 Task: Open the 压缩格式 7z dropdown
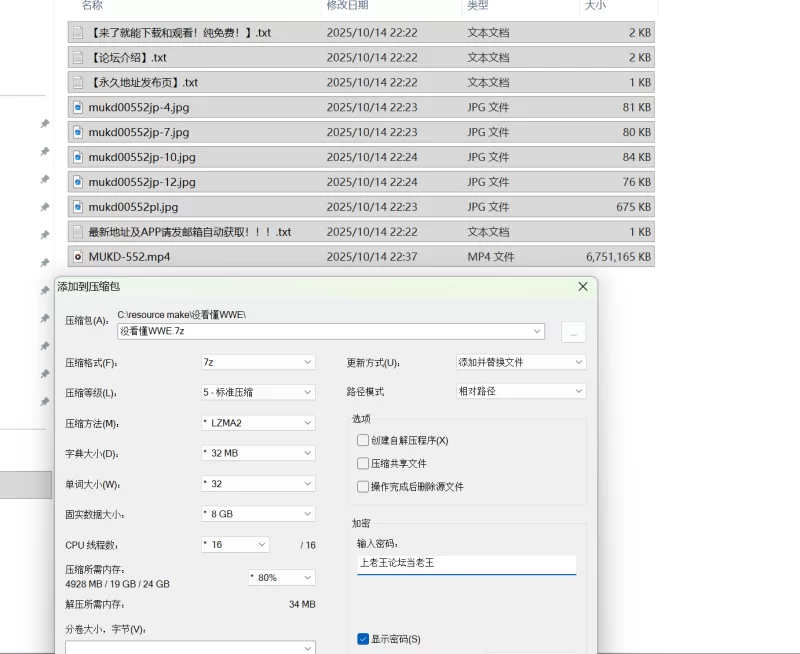[x=258, y=362]
